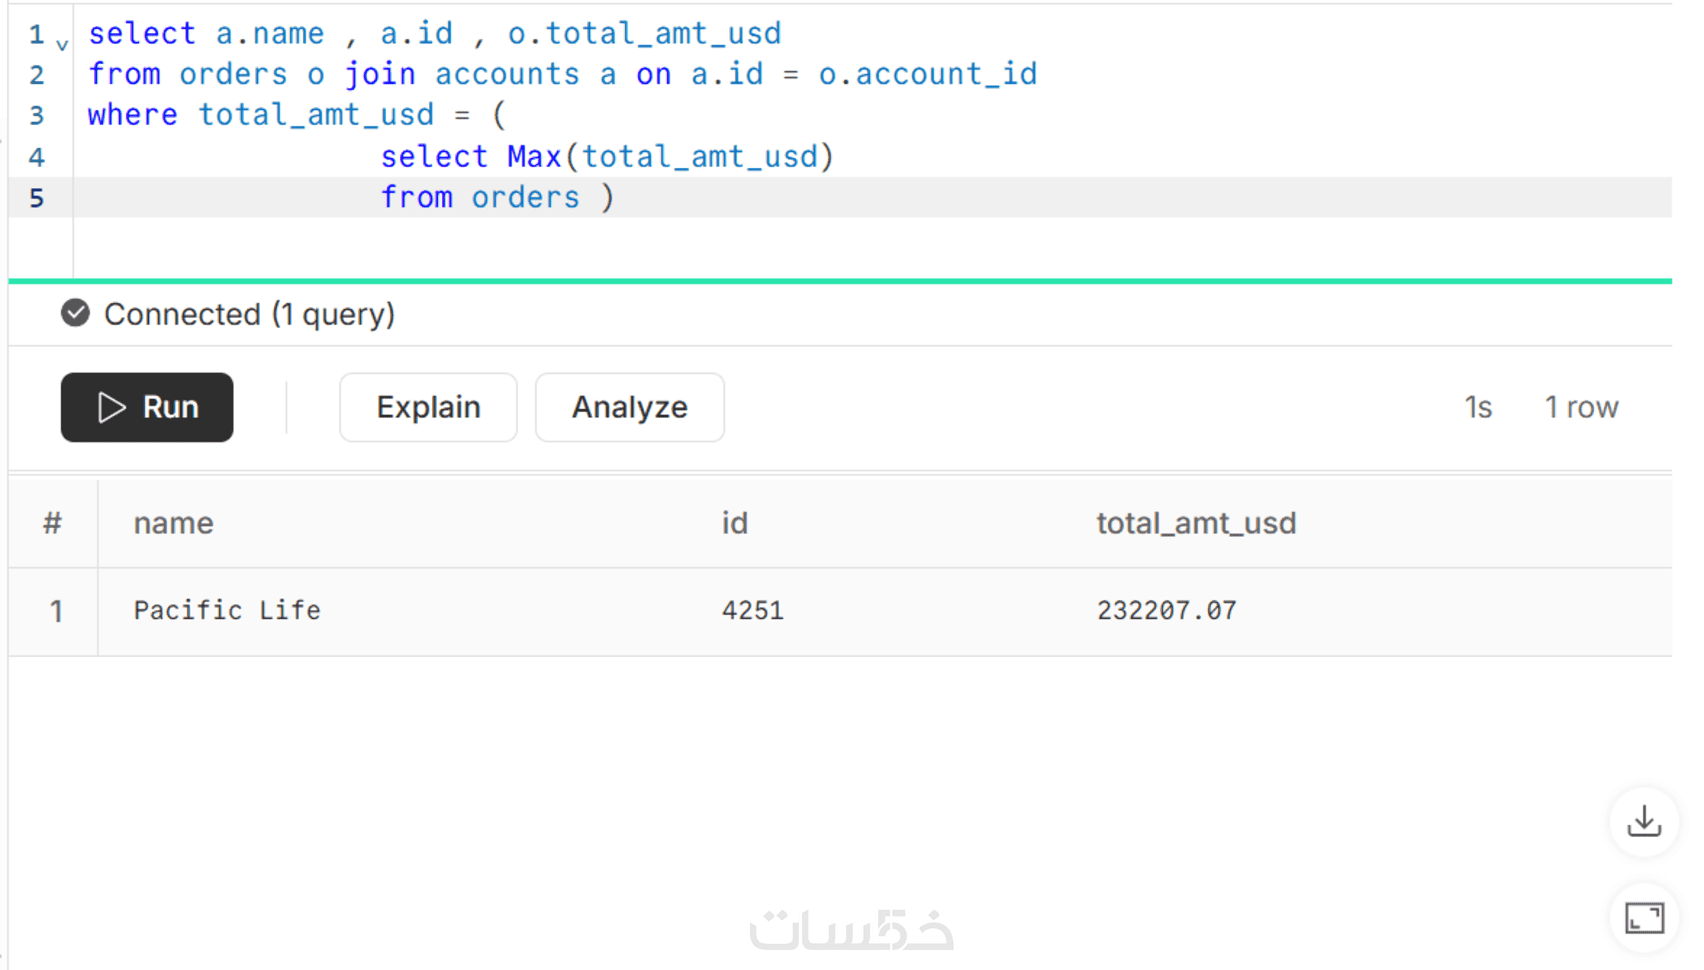Viewport: 1704px width, 970px height.
Task: Click the expand to fullscreen icon
Action: [x=1643, y=917]
